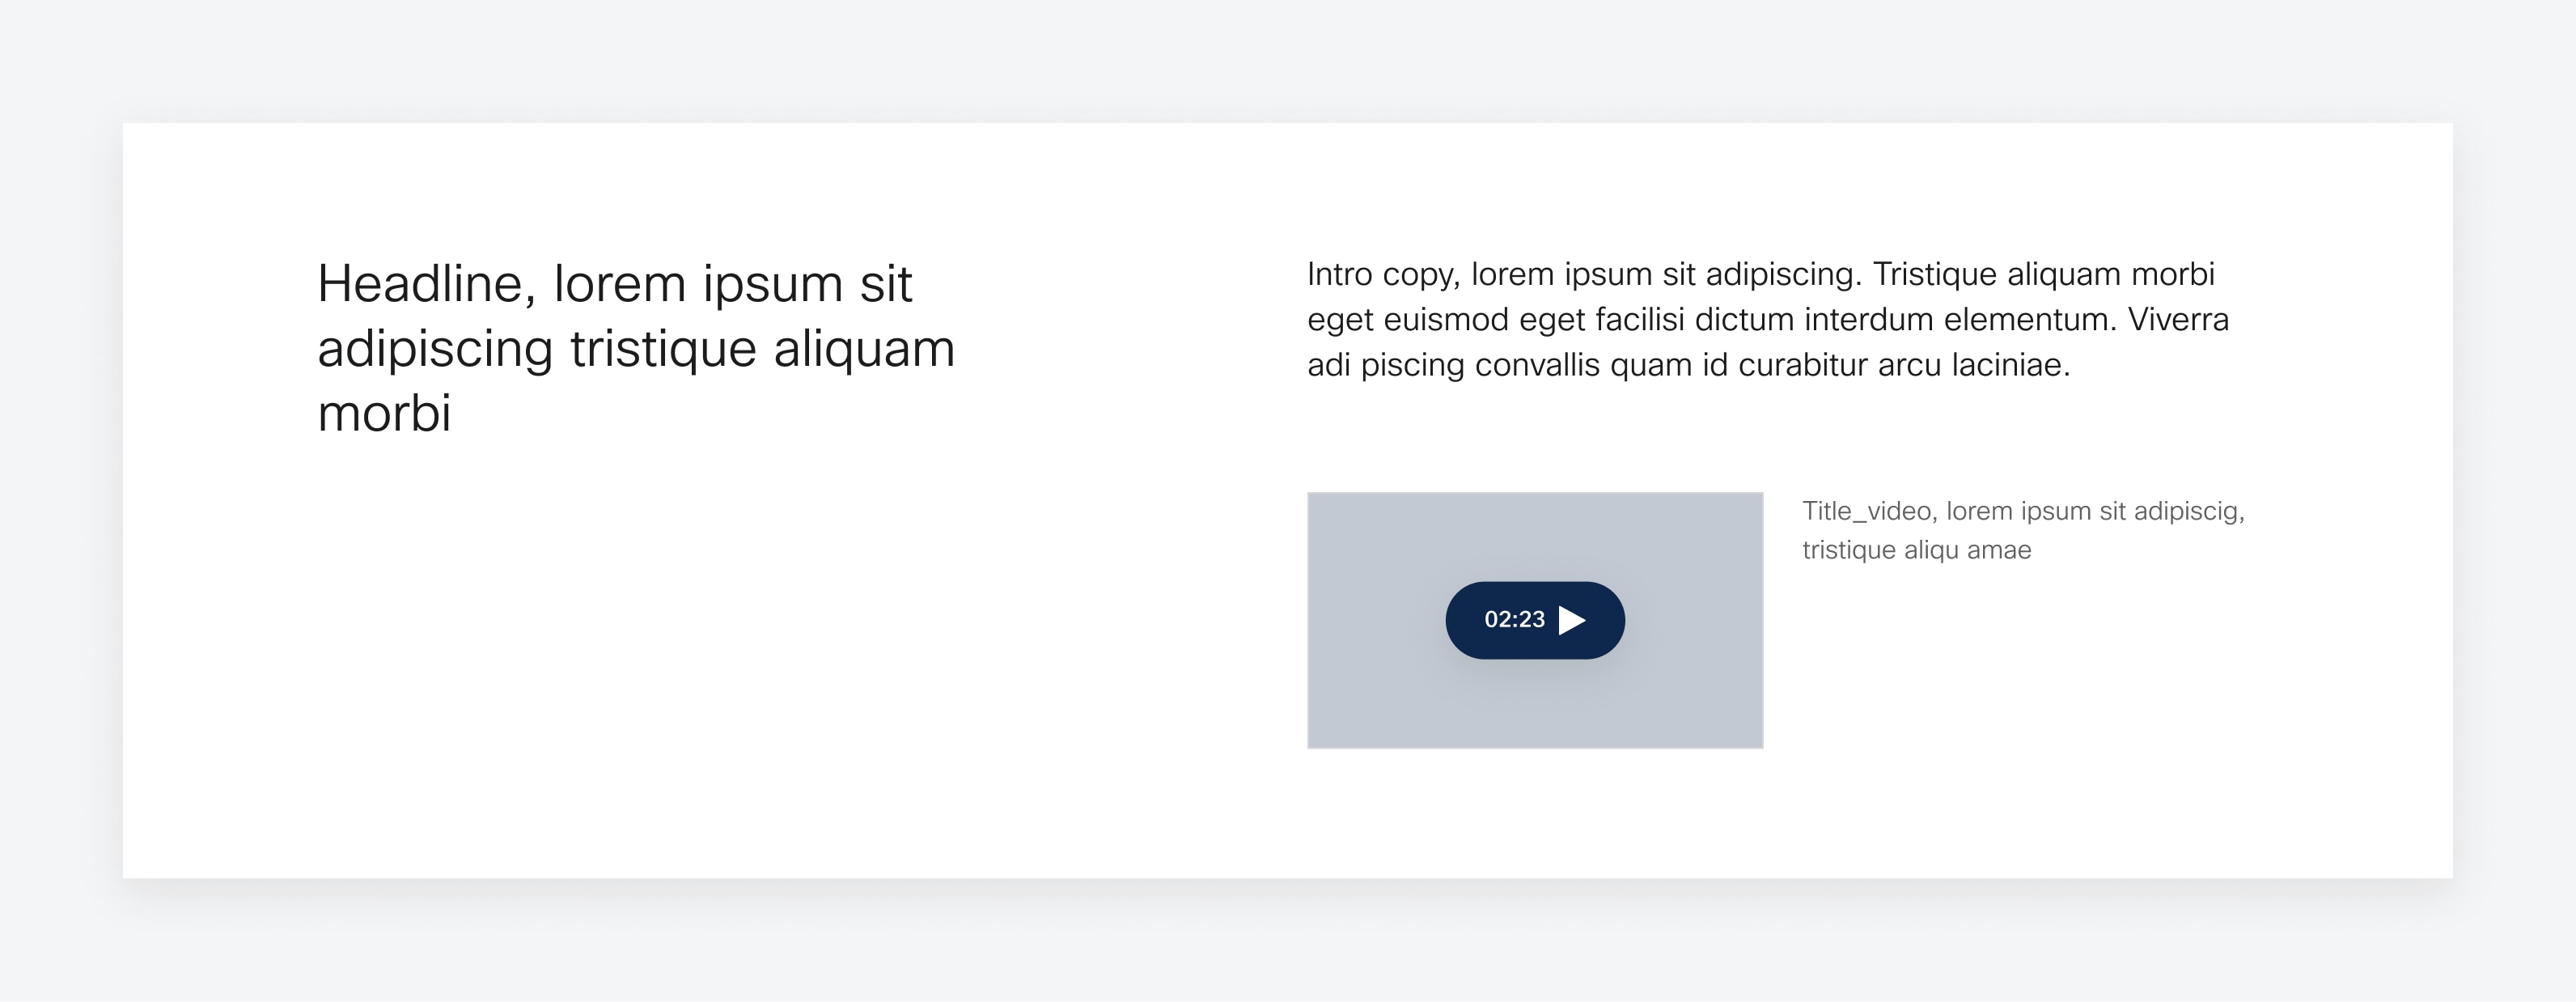Screen dimensions: 2576x1002
Task: Open the gray video thumbnail placeholder
Action: point(1535,620)
